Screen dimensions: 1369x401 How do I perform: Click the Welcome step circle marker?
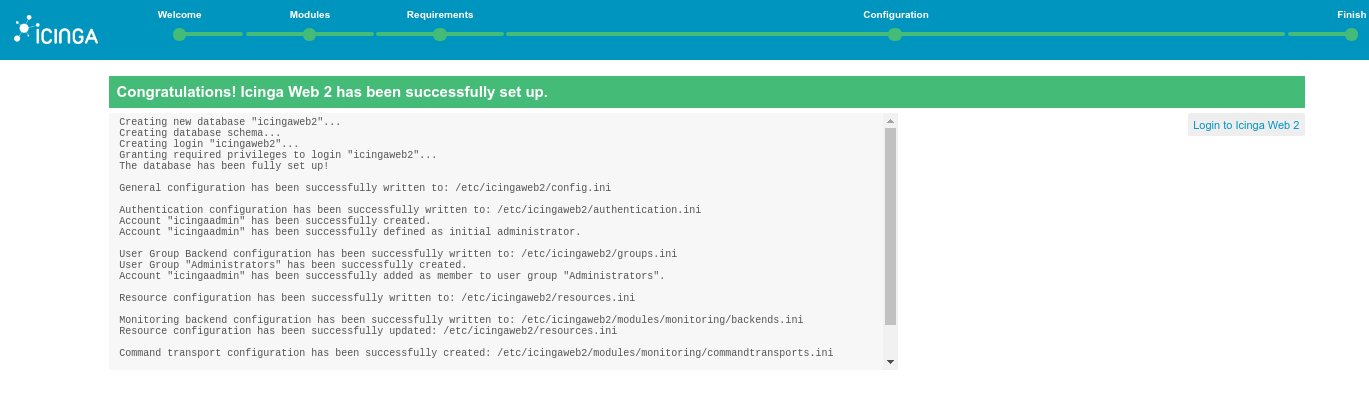click(180, 34)
